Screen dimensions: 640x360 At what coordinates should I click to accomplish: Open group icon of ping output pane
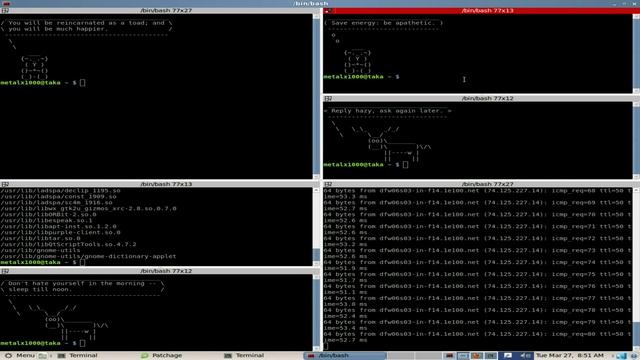pos(328,184)
